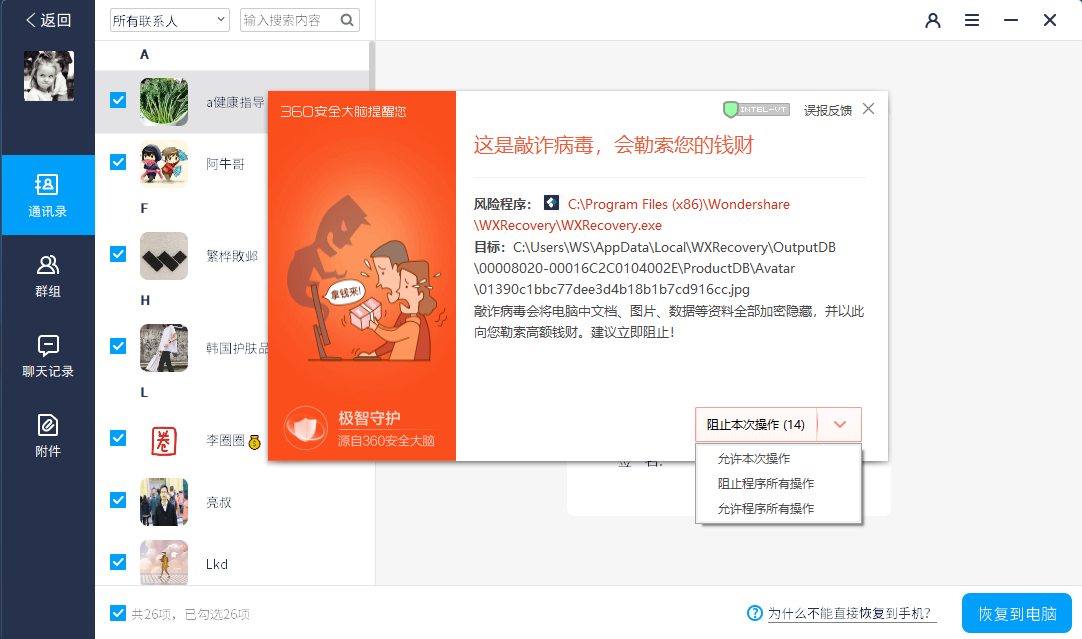1082x639 pixels.
Task: Click the 恢复到电脑 button
Action: tap(1017, 613)
